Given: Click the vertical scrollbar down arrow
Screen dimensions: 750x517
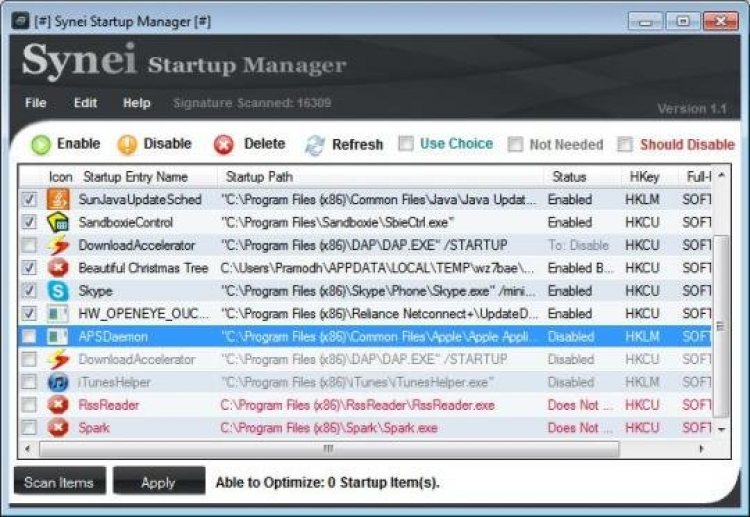Looking at the screenshot, I should (721, 429).
